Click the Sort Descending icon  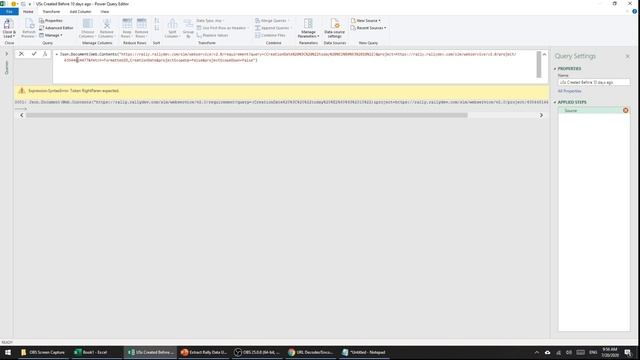point(157,28)
